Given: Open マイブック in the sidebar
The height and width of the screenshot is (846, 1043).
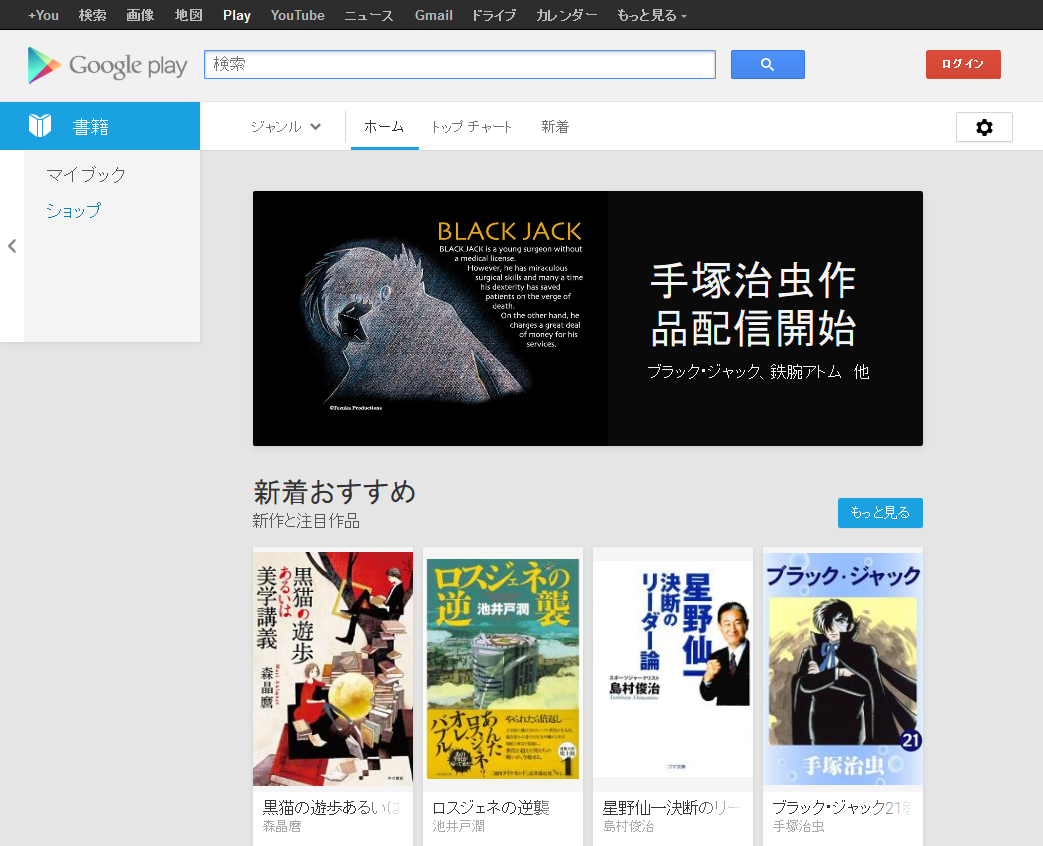Looking at the screenshot, I should [x=86, y=174].
